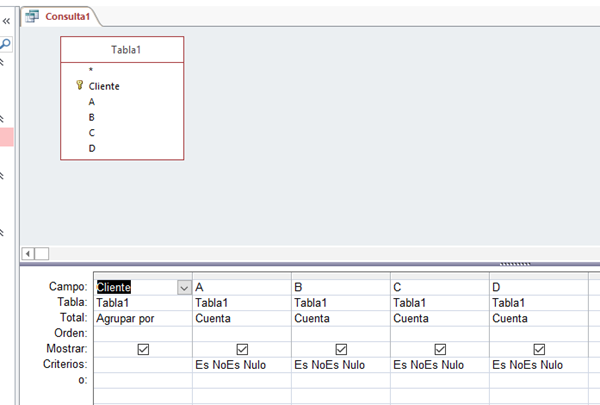Click the left scroll arrow of the table pane
This screenshot has height=405, width=600.
[28, 253]
